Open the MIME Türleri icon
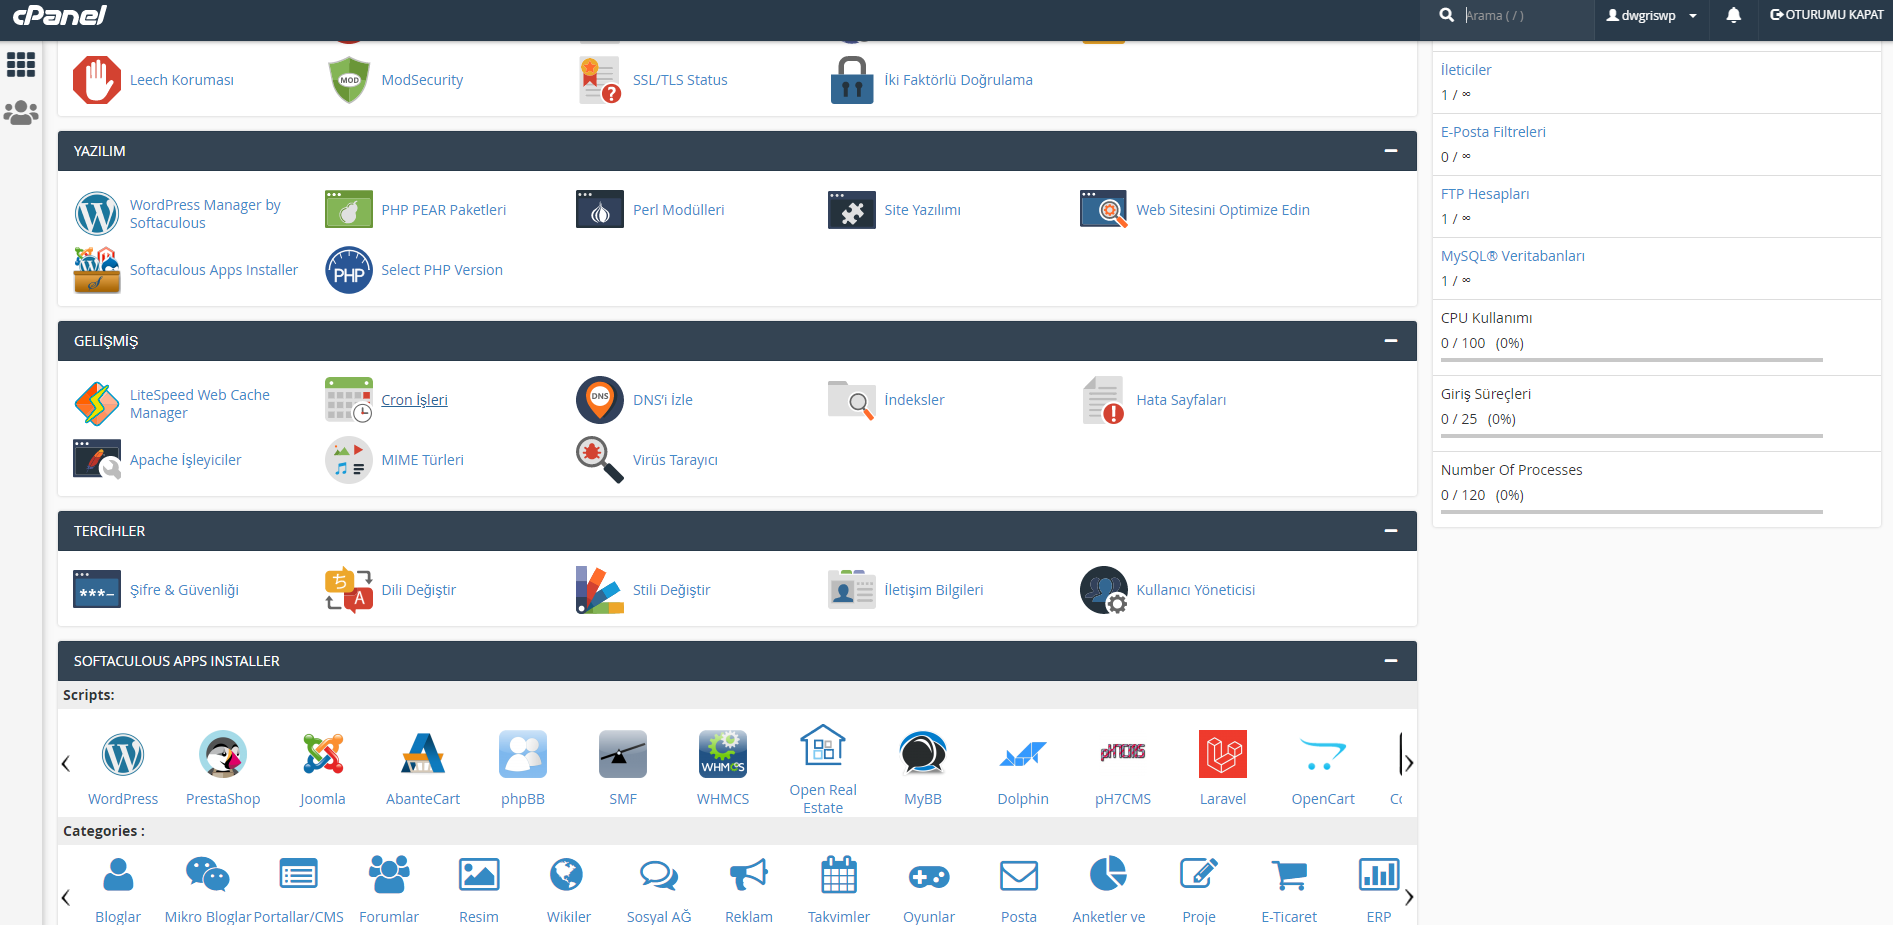Viewport: 1893px width, 925px height. [349, 460]
